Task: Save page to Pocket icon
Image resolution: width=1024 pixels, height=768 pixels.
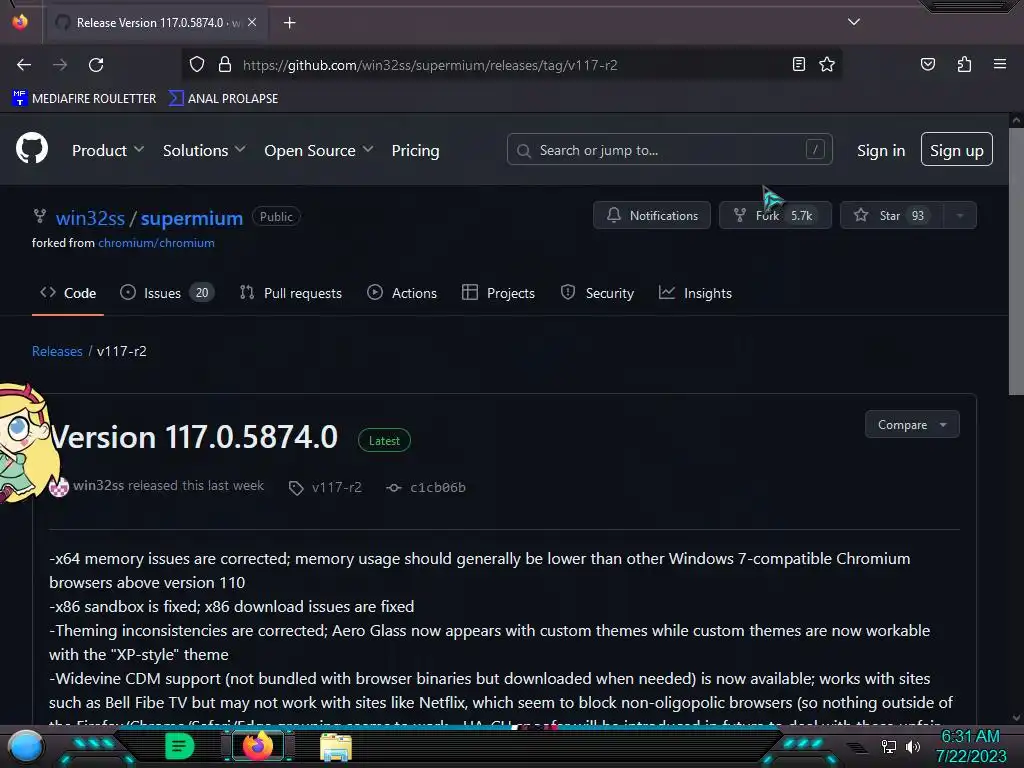Action: [x=927, y=65]
